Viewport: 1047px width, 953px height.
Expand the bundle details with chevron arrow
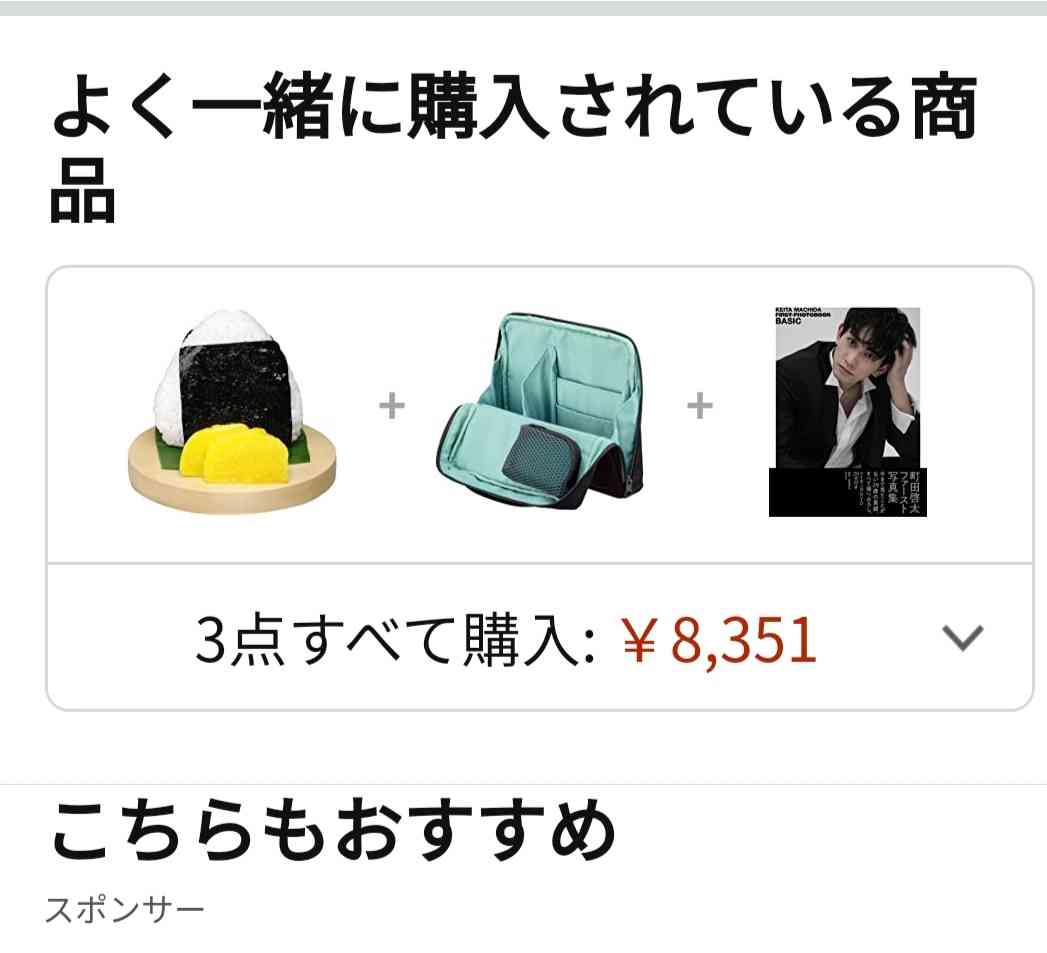tap(962, 637)
